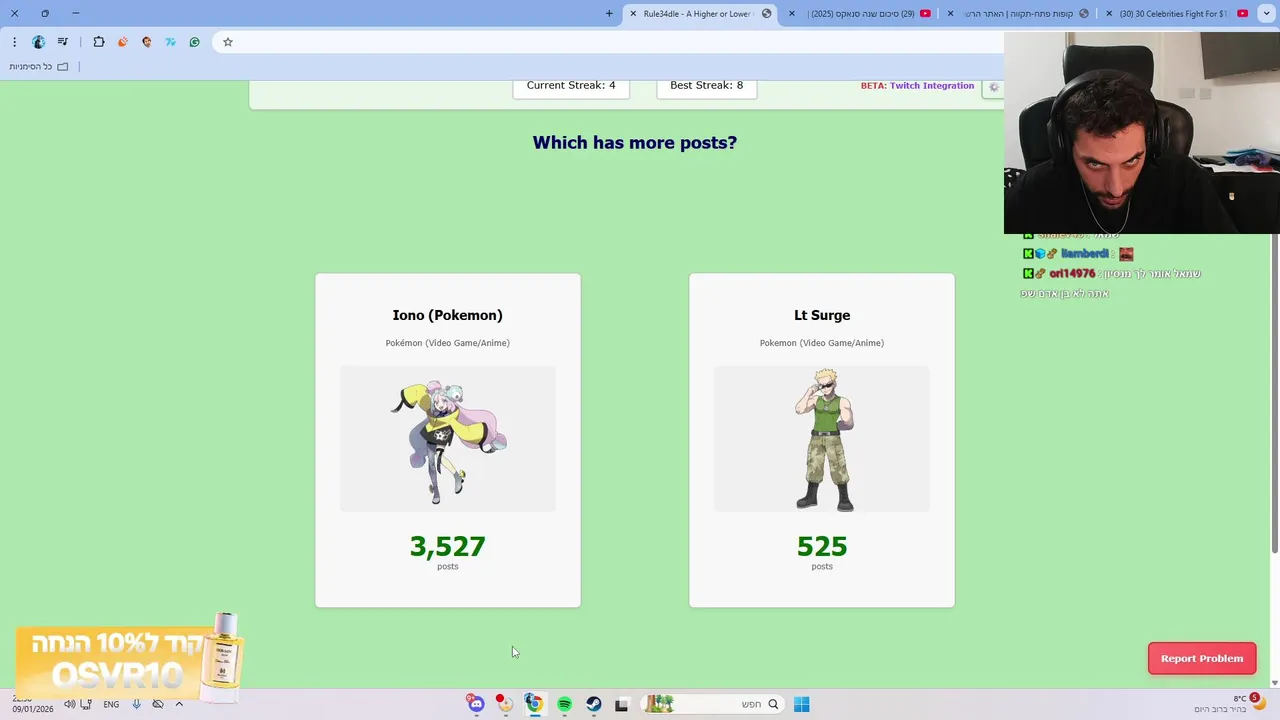Switch ENG input language
Viewport: 1280px width, 720px height.
111,704
